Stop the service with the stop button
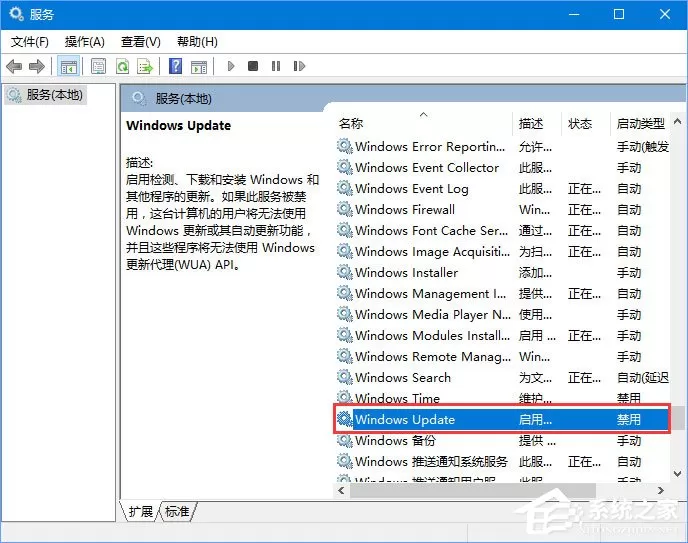Screen dimensions: 688x543 tap(253, 66)
